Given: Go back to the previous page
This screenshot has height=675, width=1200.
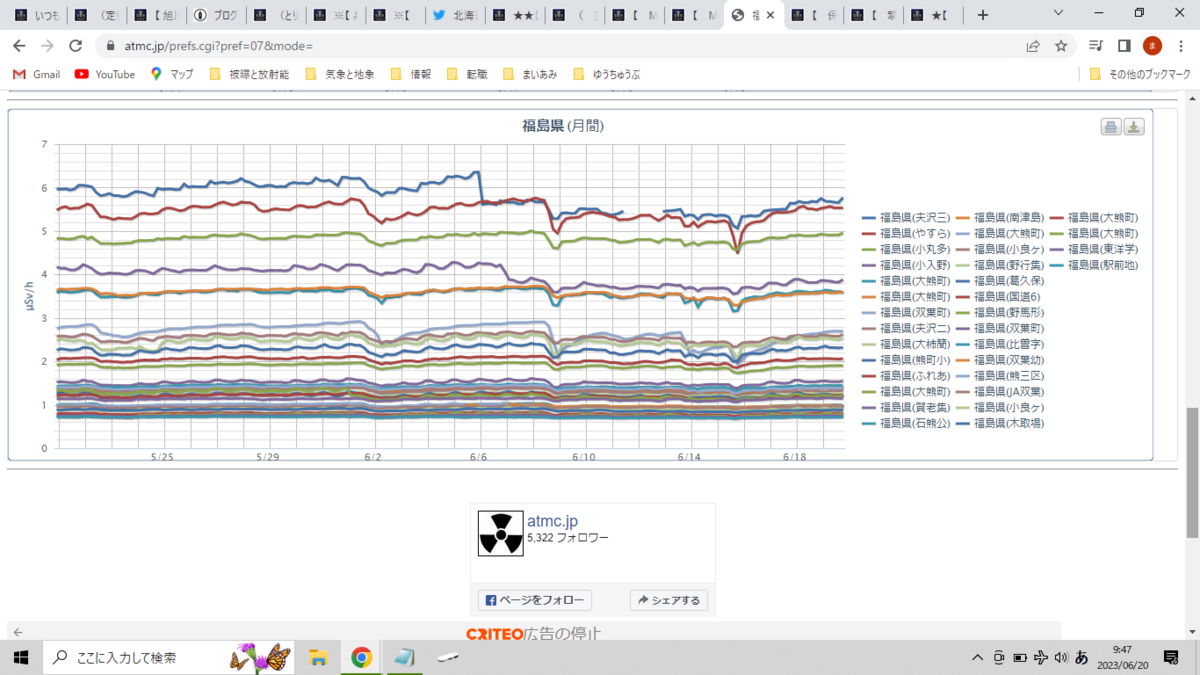Looking at the screenshot, I should point(18,46).
